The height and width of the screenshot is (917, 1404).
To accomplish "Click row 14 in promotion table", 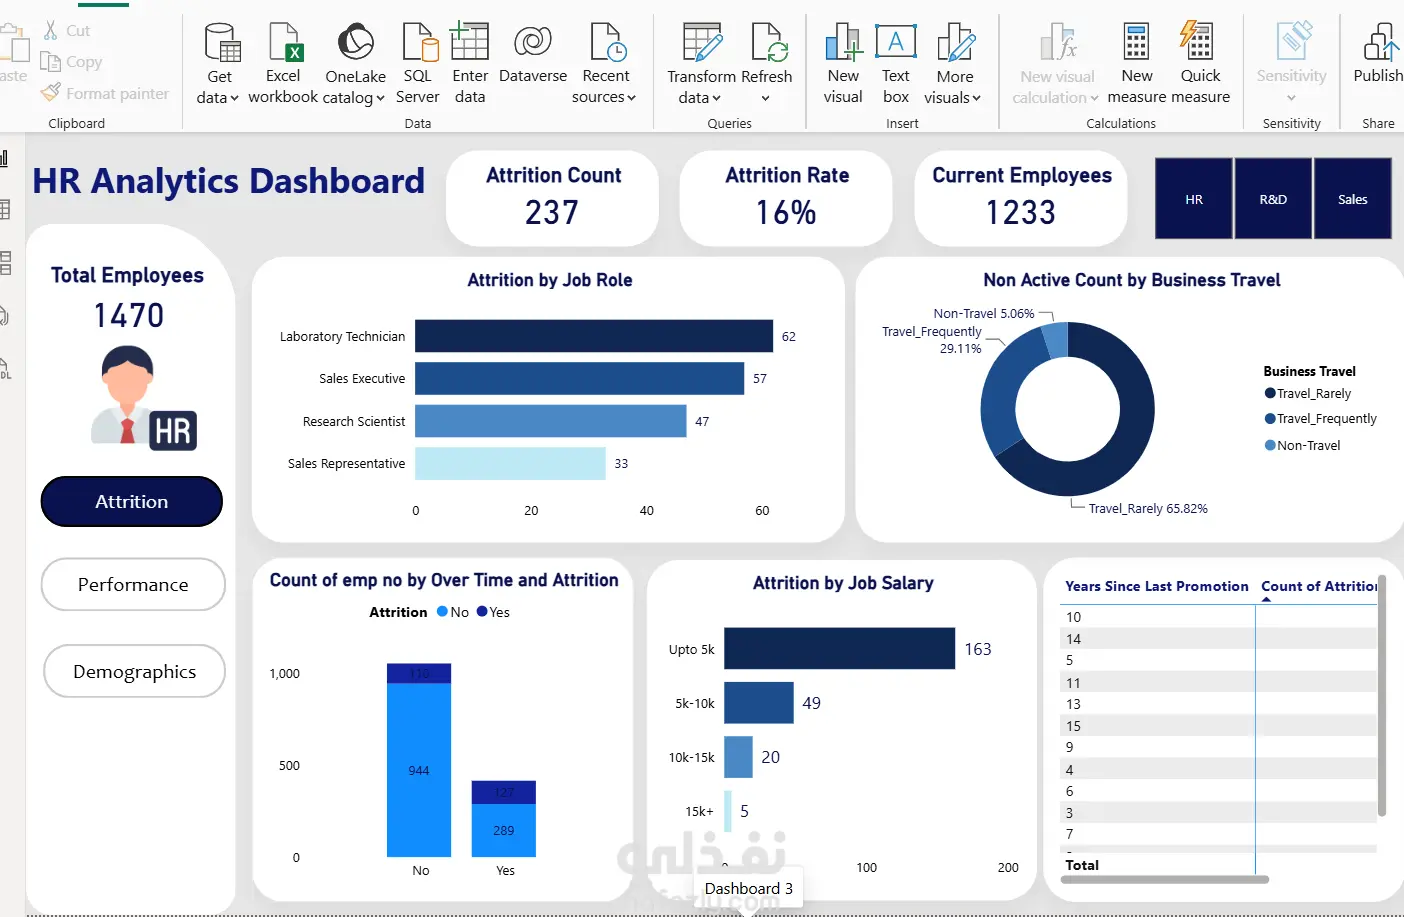I will pos(1218,639).
